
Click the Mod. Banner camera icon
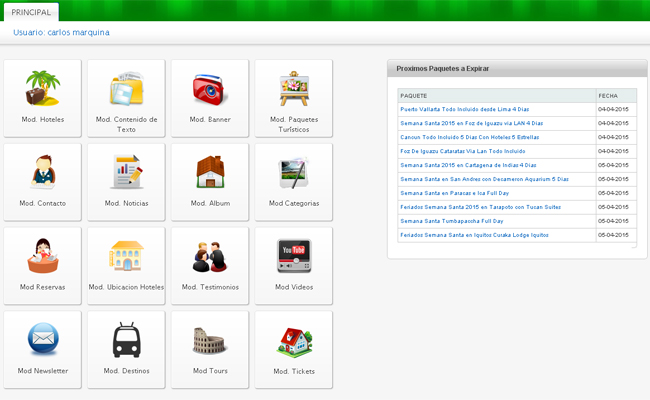click(210, 89)
